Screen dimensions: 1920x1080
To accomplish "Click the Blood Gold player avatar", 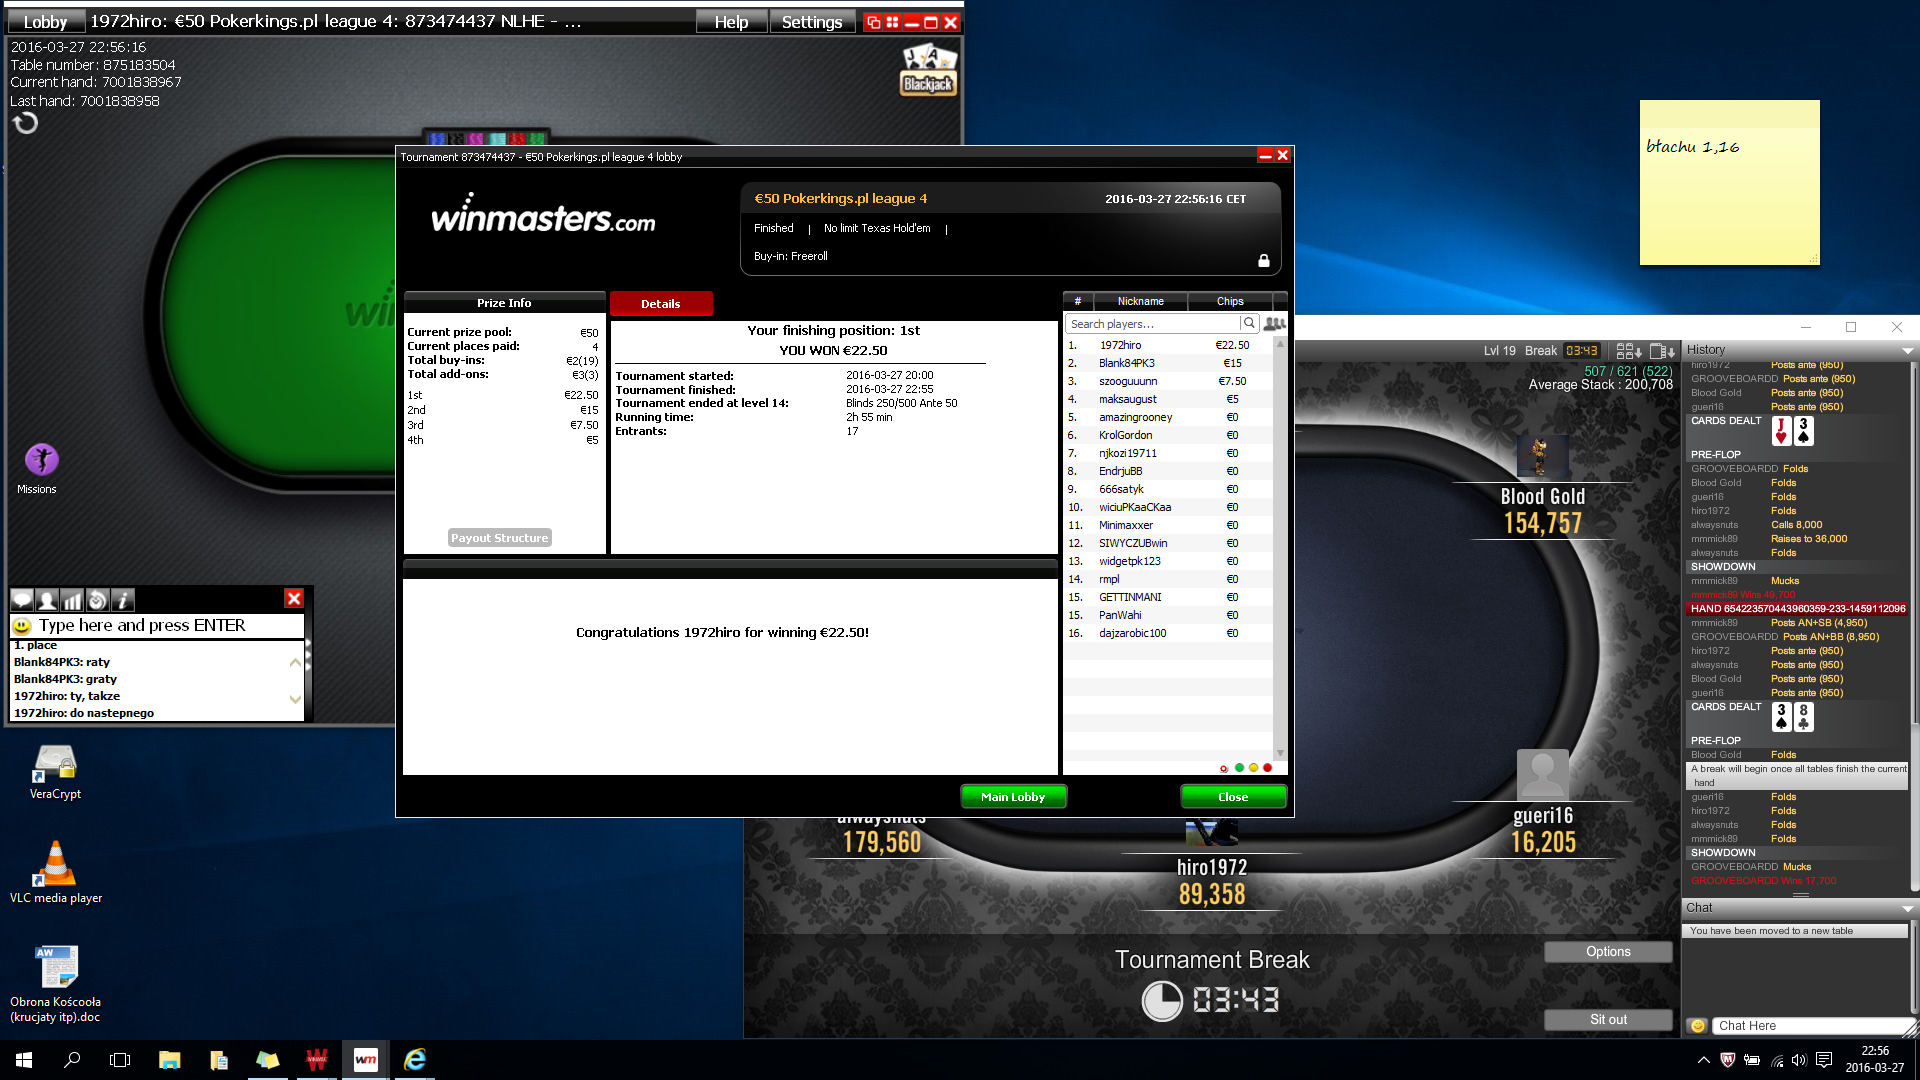I will coord(1542,458).
